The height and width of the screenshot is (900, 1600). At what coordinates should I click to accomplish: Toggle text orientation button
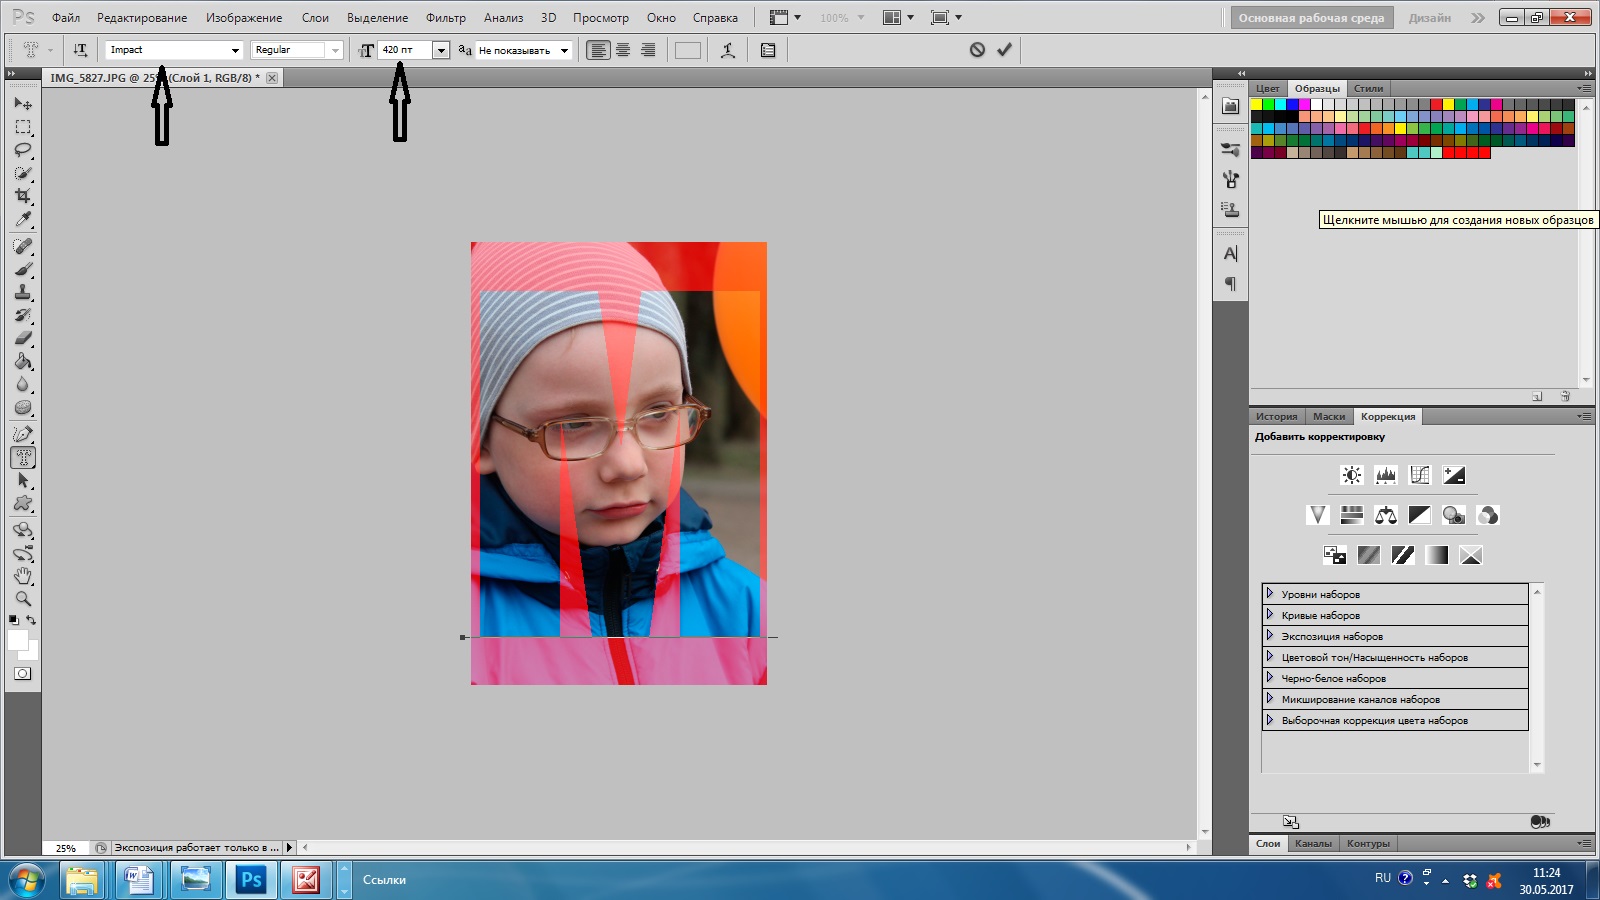80,50
